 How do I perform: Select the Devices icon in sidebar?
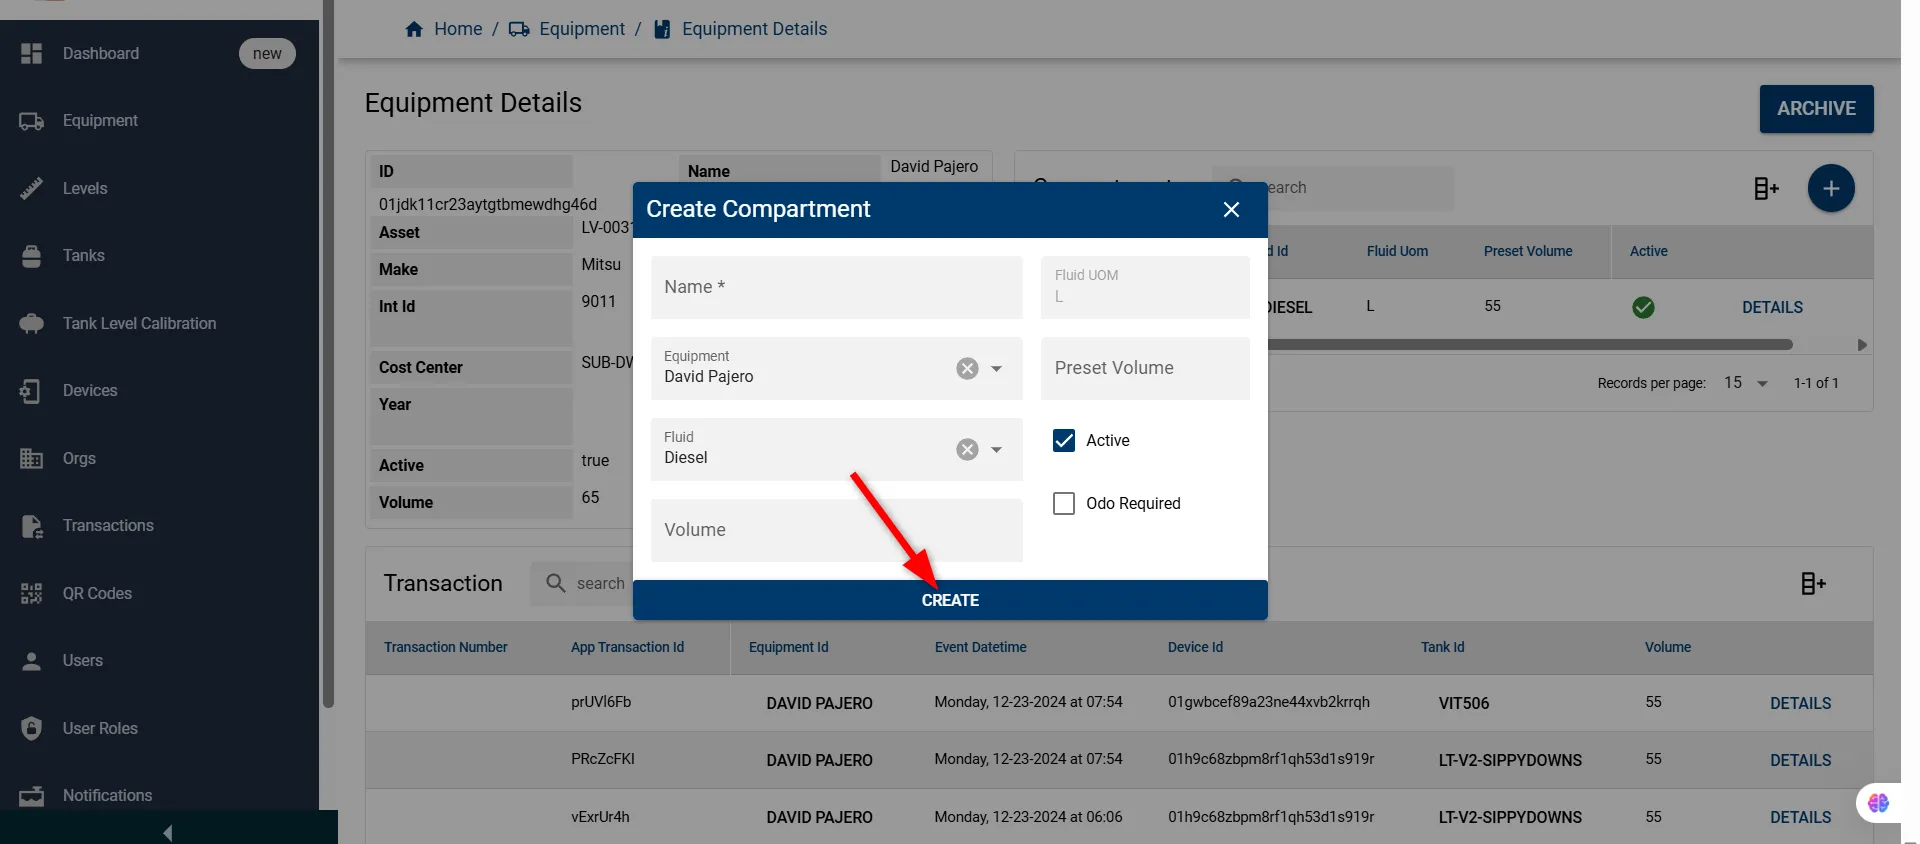(x=32, y=391)
